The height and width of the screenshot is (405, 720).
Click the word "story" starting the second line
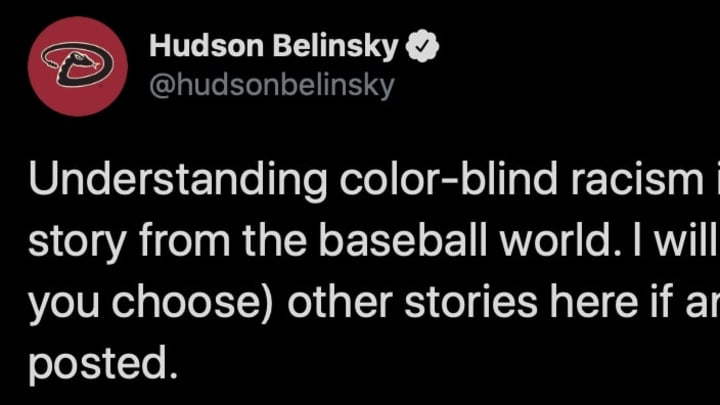[77, 243]
